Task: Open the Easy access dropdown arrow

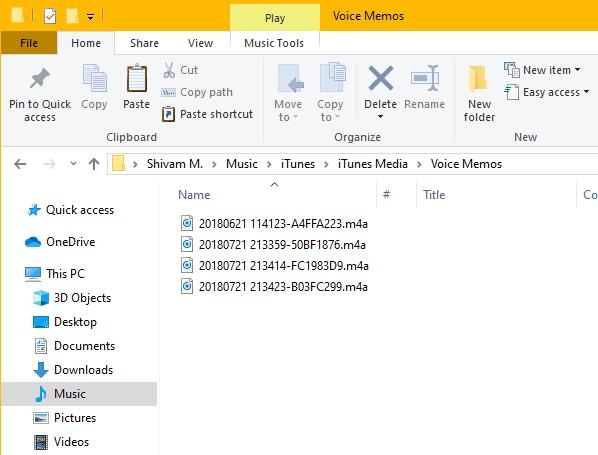Action: (586, 92)
